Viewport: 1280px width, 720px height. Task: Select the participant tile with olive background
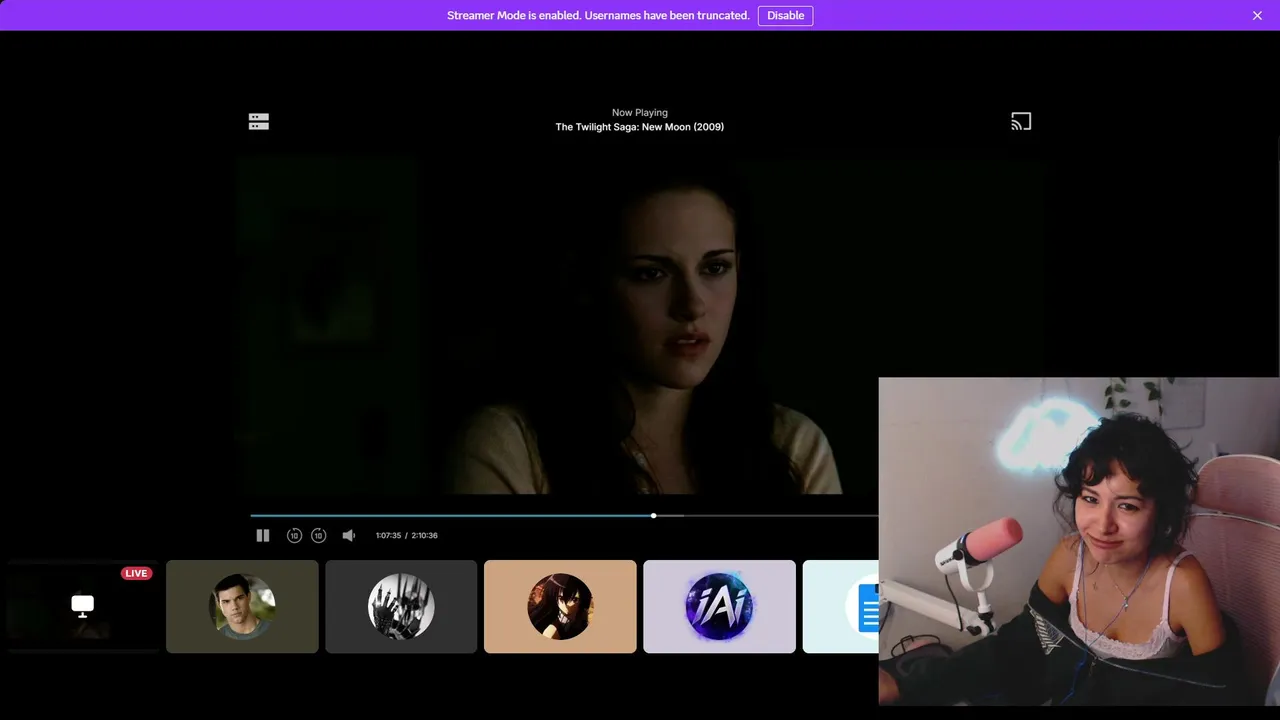(x=242, y=606)
